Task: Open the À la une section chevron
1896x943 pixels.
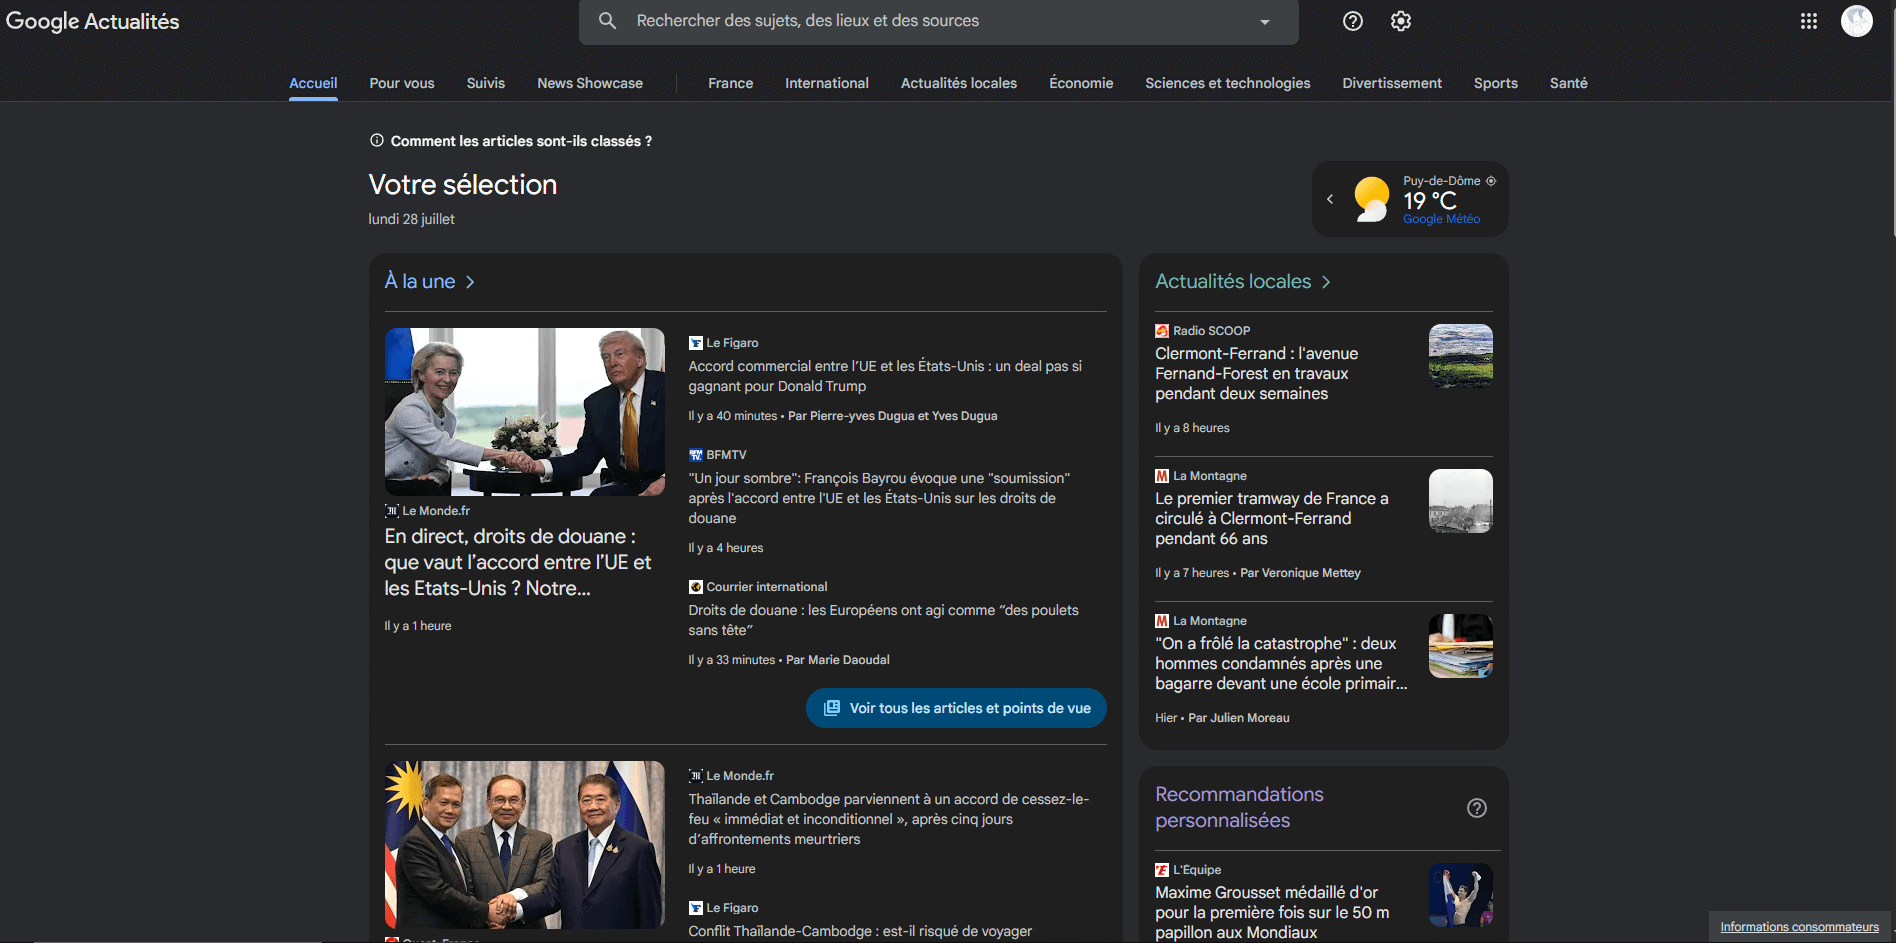Action: pos(470,282)
